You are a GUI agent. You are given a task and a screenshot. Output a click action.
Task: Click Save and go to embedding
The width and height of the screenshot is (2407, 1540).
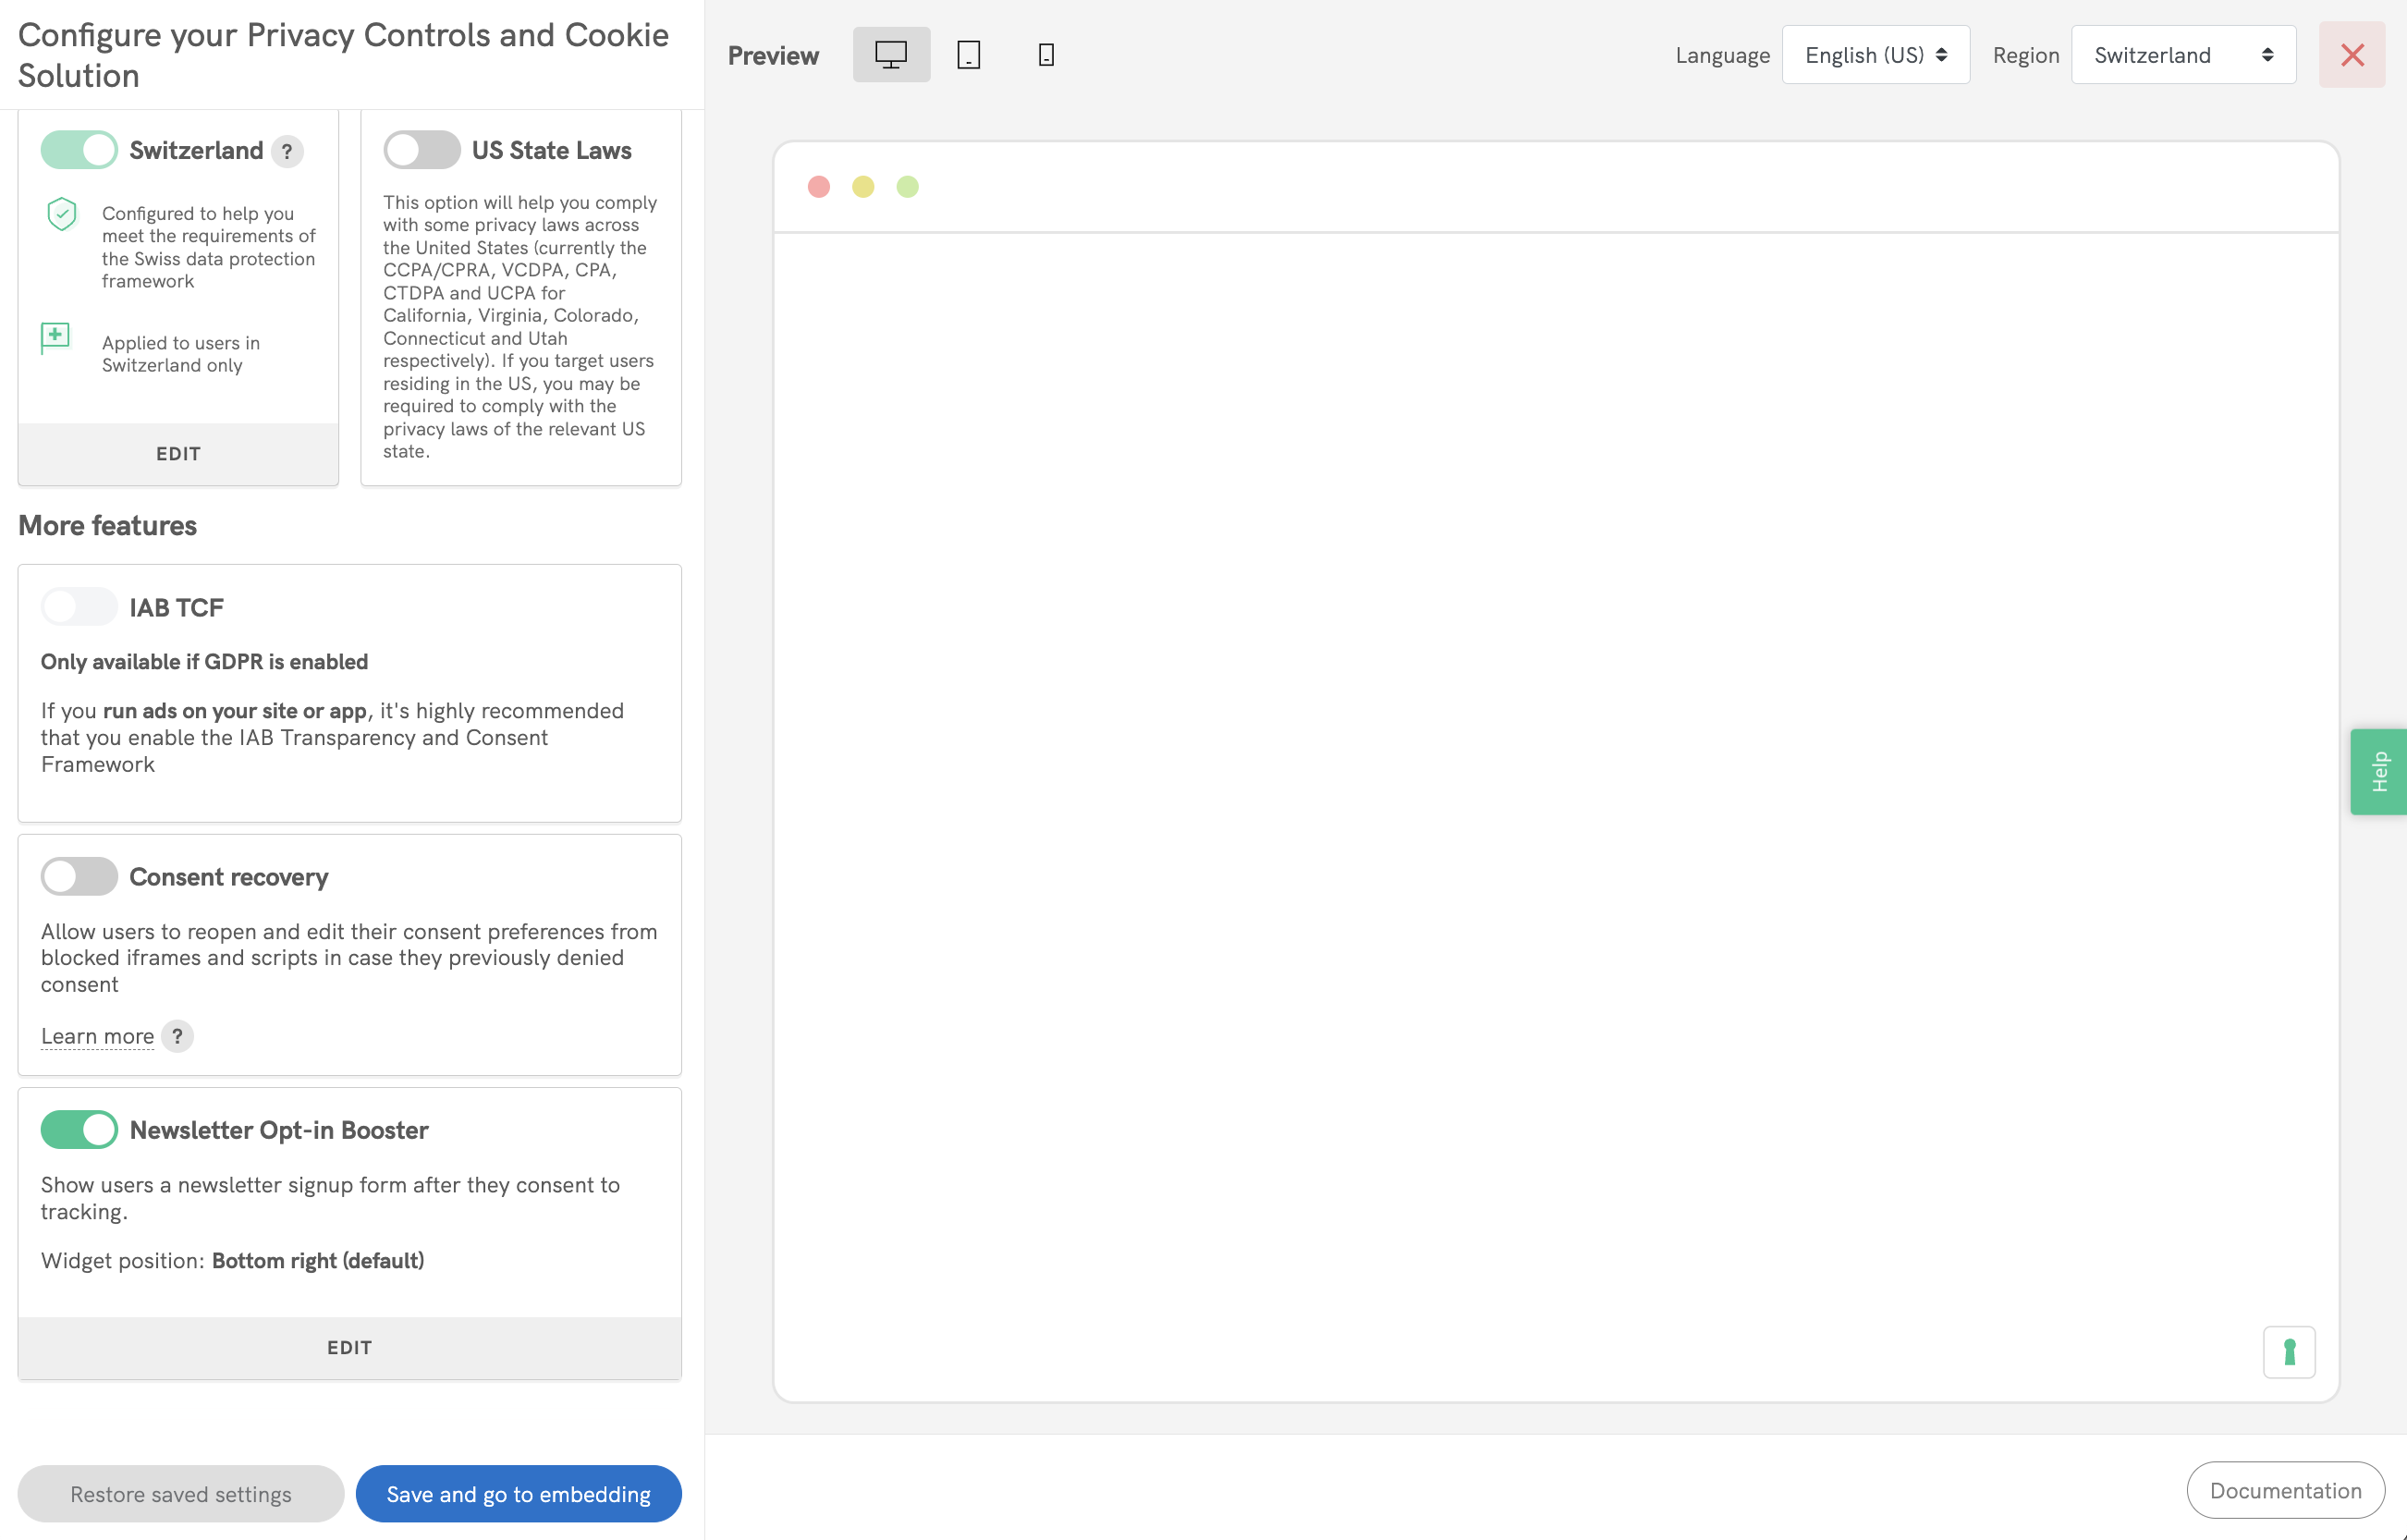[518, 1494]
